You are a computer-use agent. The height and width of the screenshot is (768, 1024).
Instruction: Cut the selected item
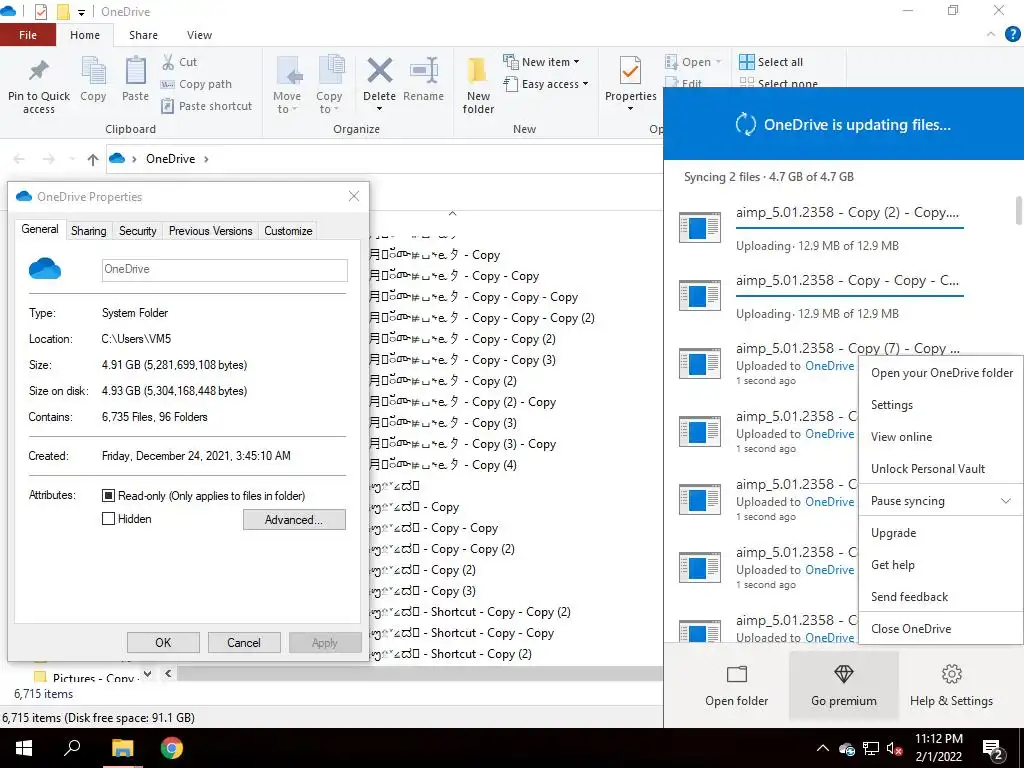click(x=180, y=62)
